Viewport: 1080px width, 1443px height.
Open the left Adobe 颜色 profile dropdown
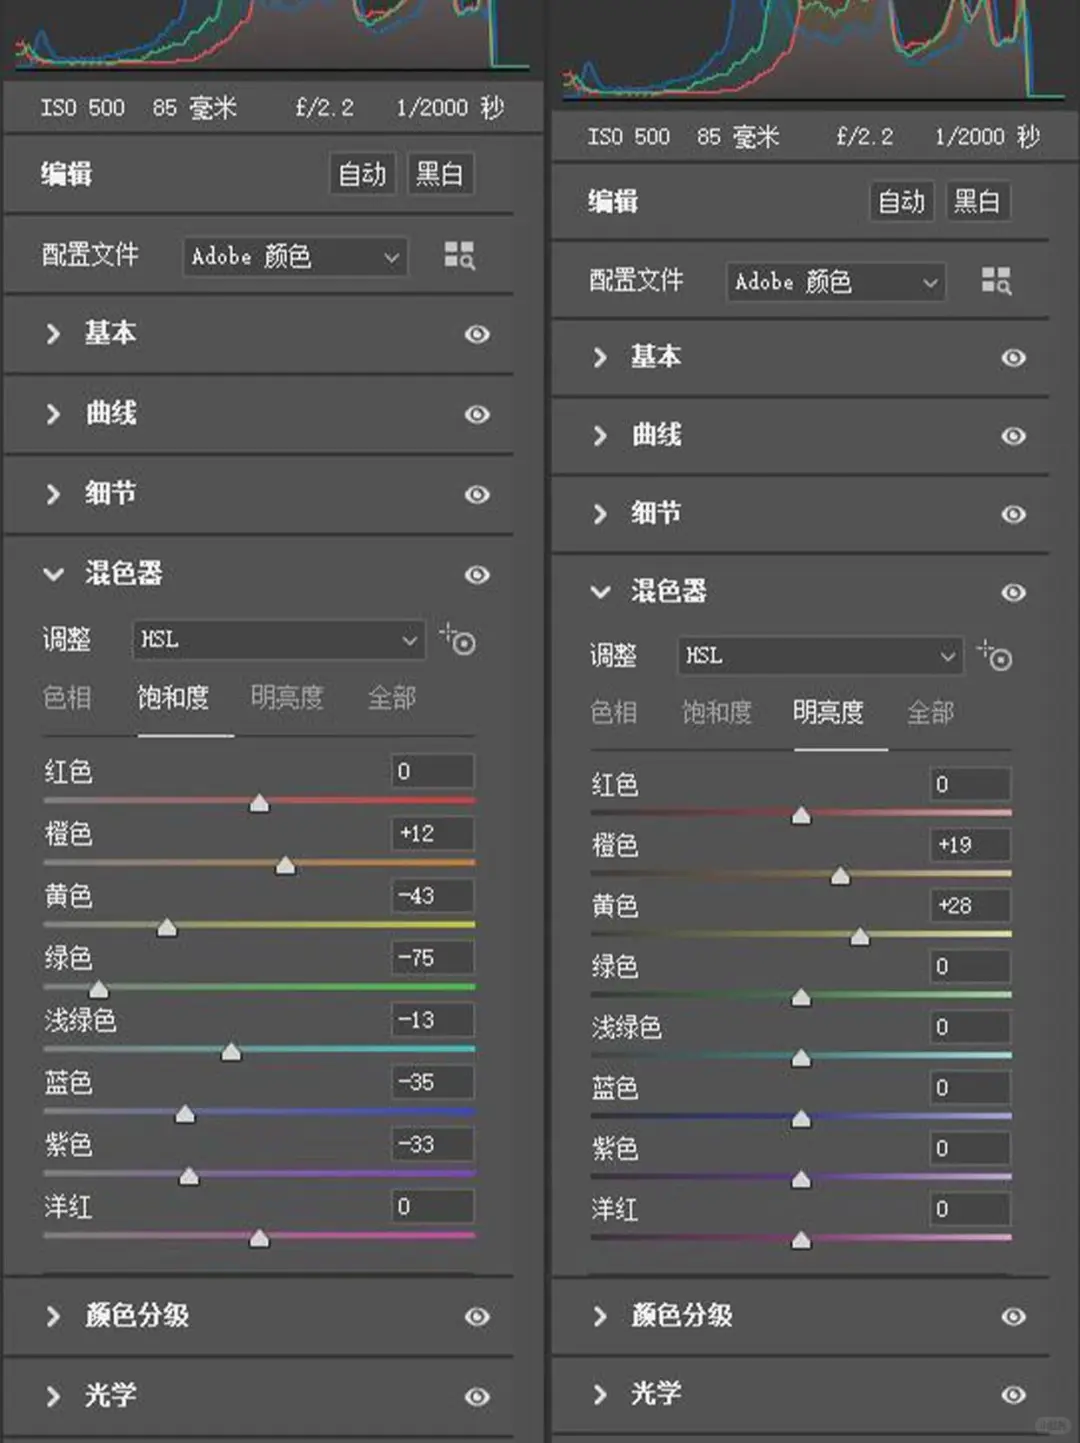[x=294, y=256]
